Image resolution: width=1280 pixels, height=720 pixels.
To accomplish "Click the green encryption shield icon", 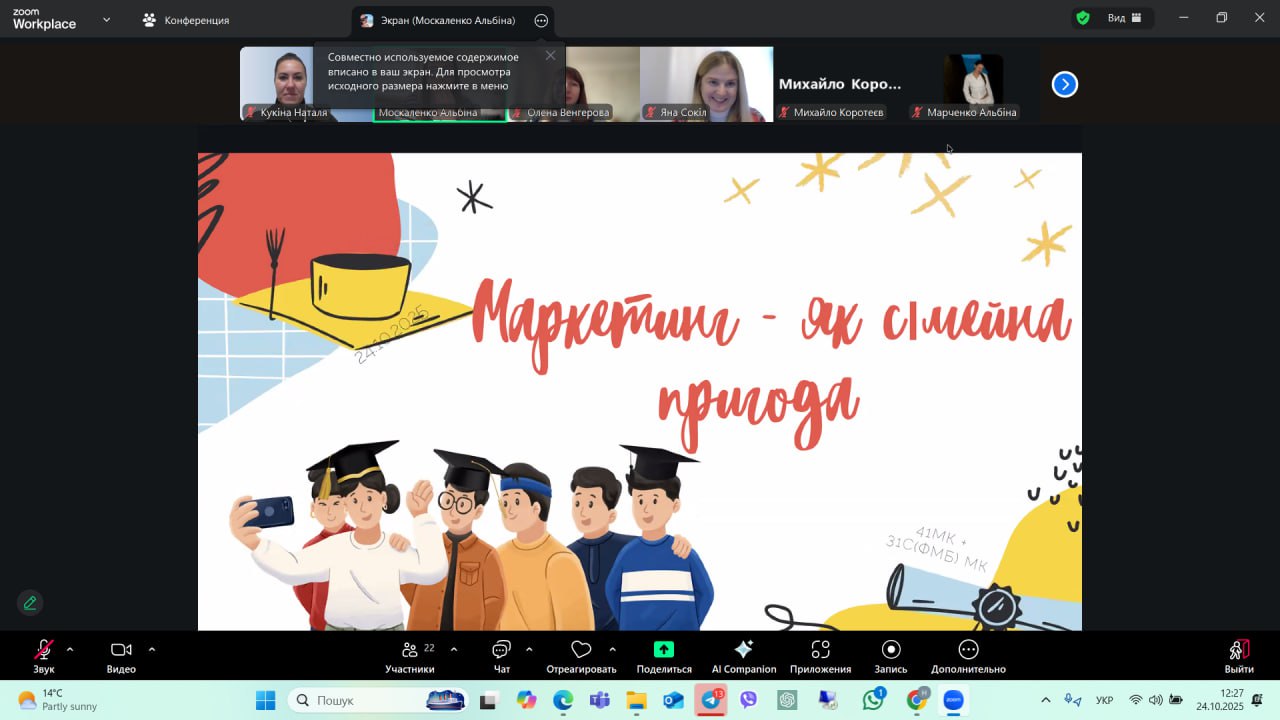I will click(x=1082, y=18).
